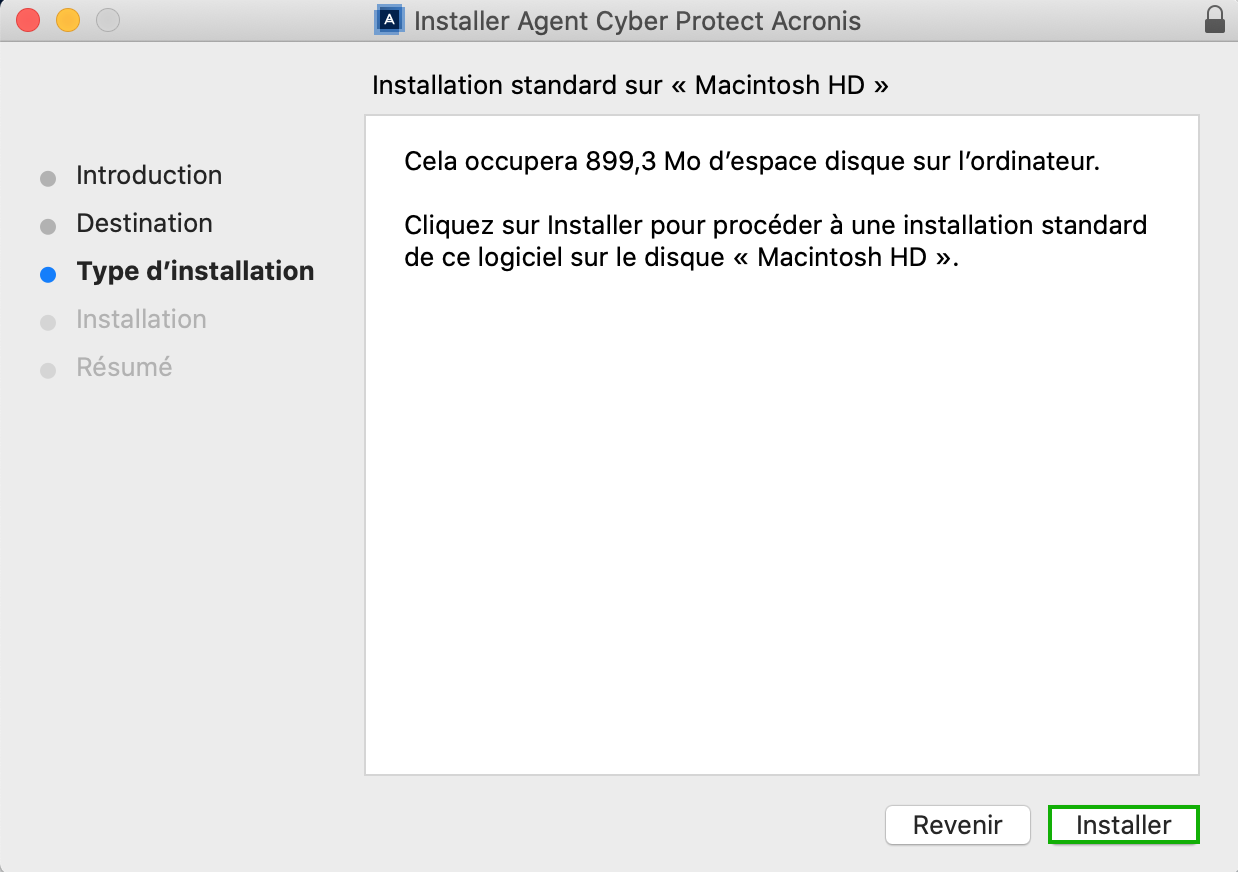Select the Résumé step label

click(x=124, y=367)
